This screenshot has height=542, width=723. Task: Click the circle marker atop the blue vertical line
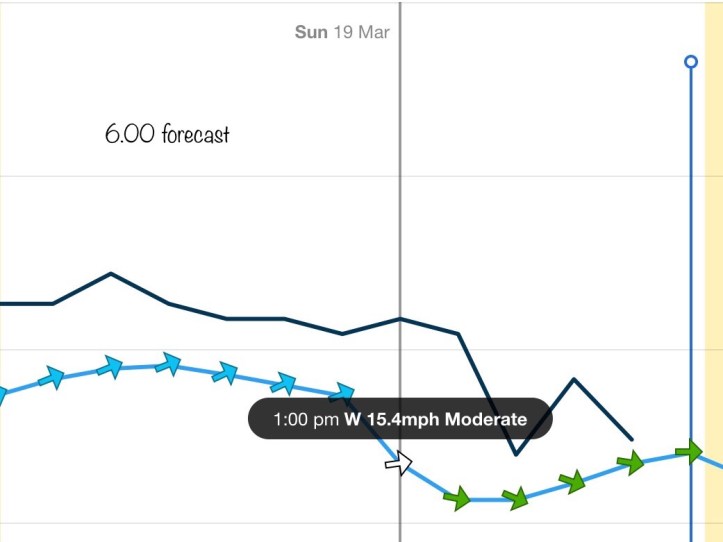click(690, 62)
